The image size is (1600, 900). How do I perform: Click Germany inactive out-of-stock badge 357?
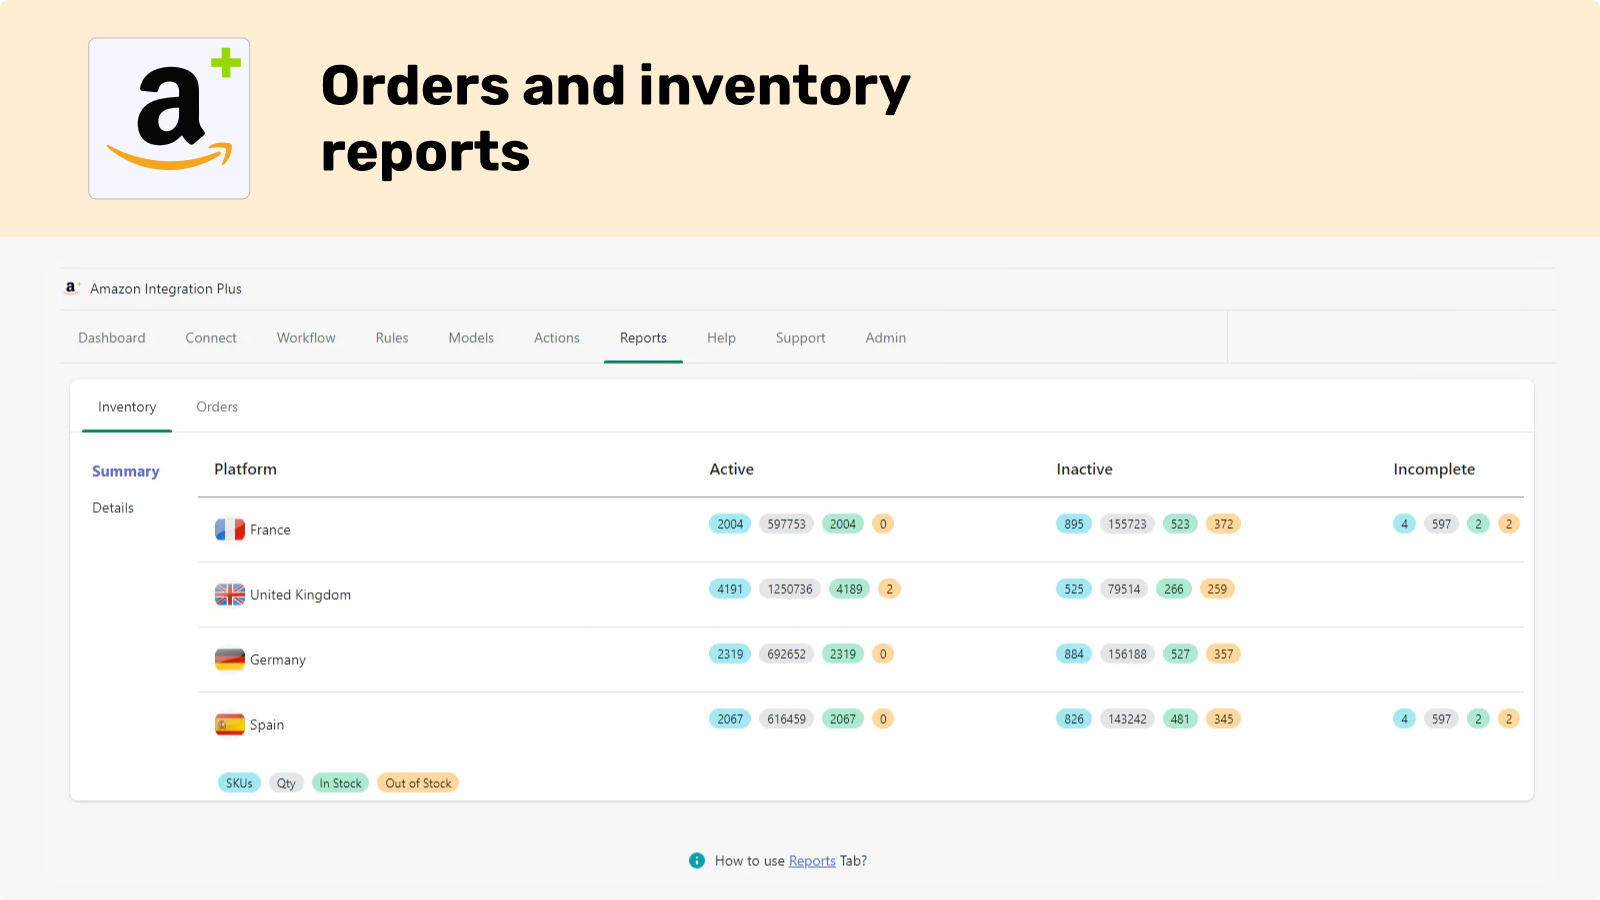1223,654
